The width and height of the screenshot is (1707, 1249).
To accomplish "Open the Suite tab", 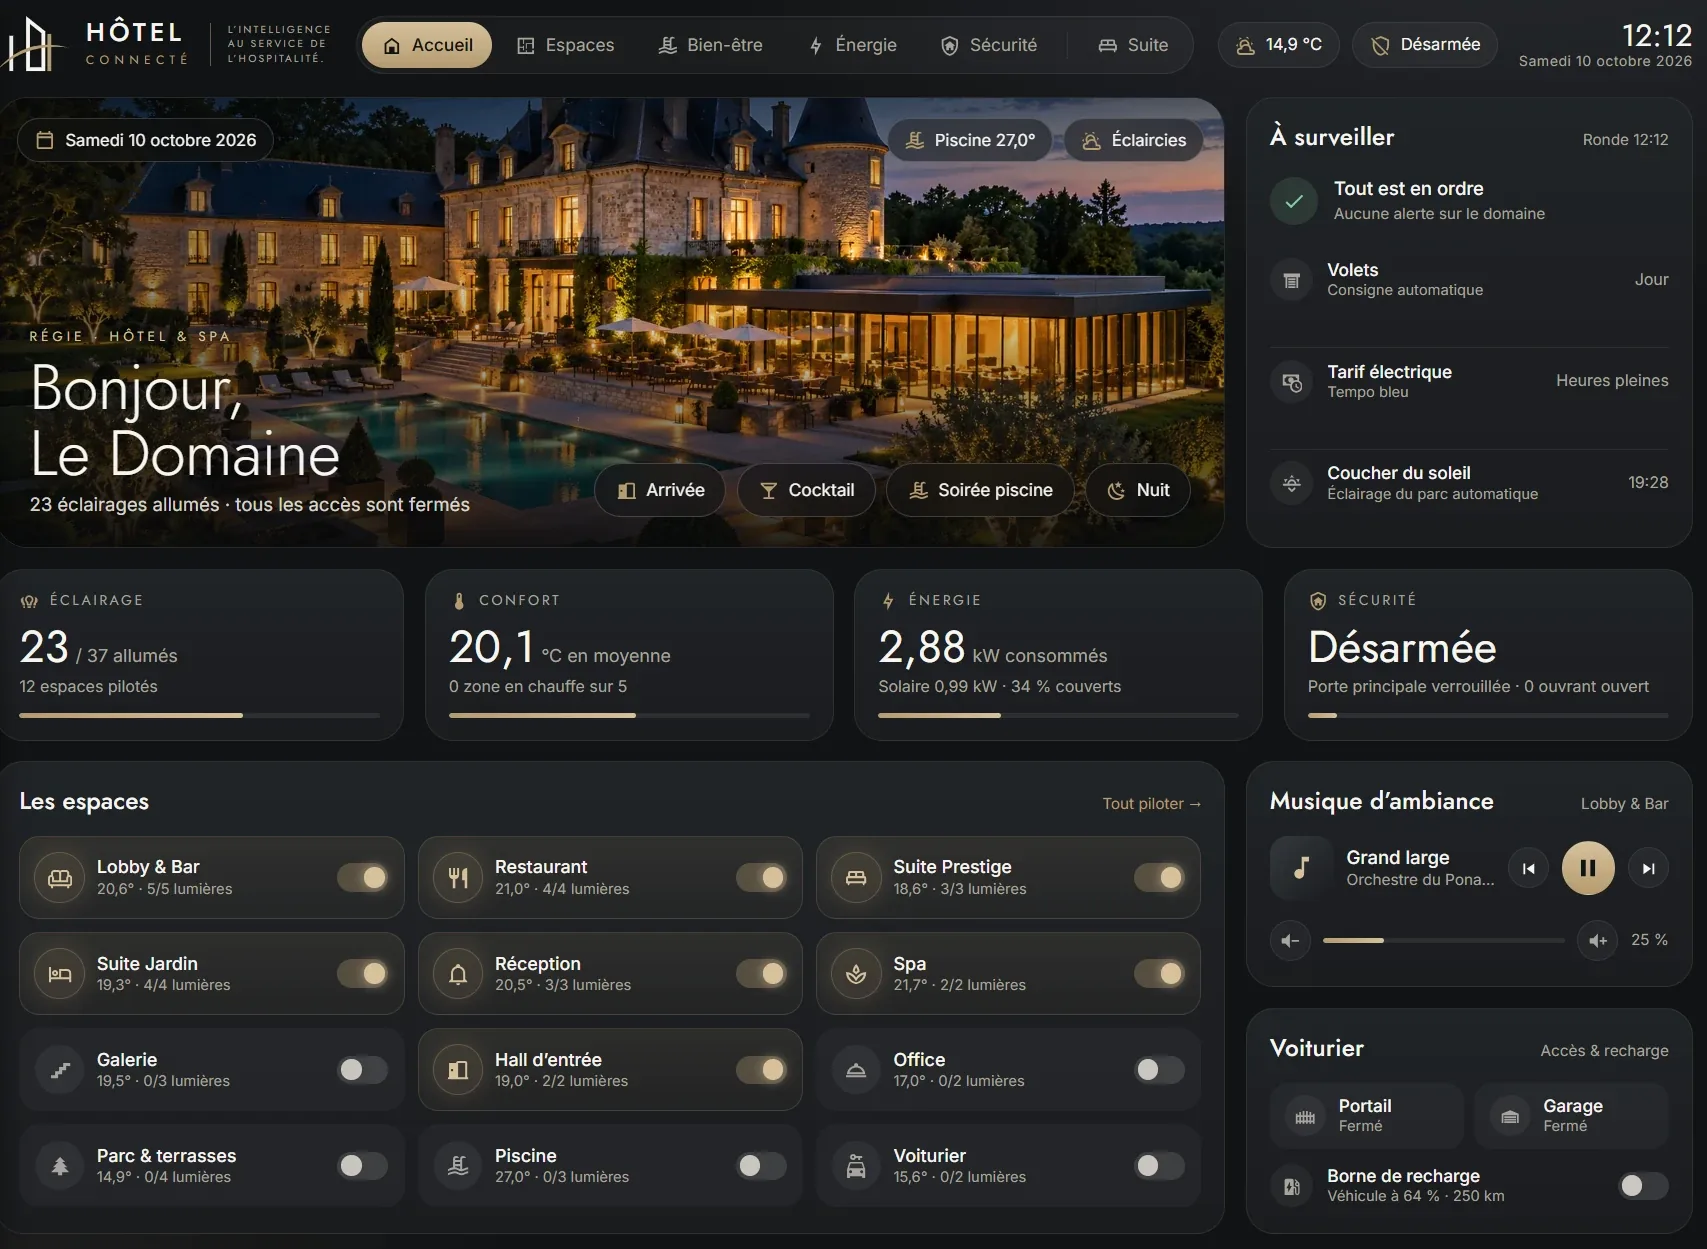I will (1133, 45).
